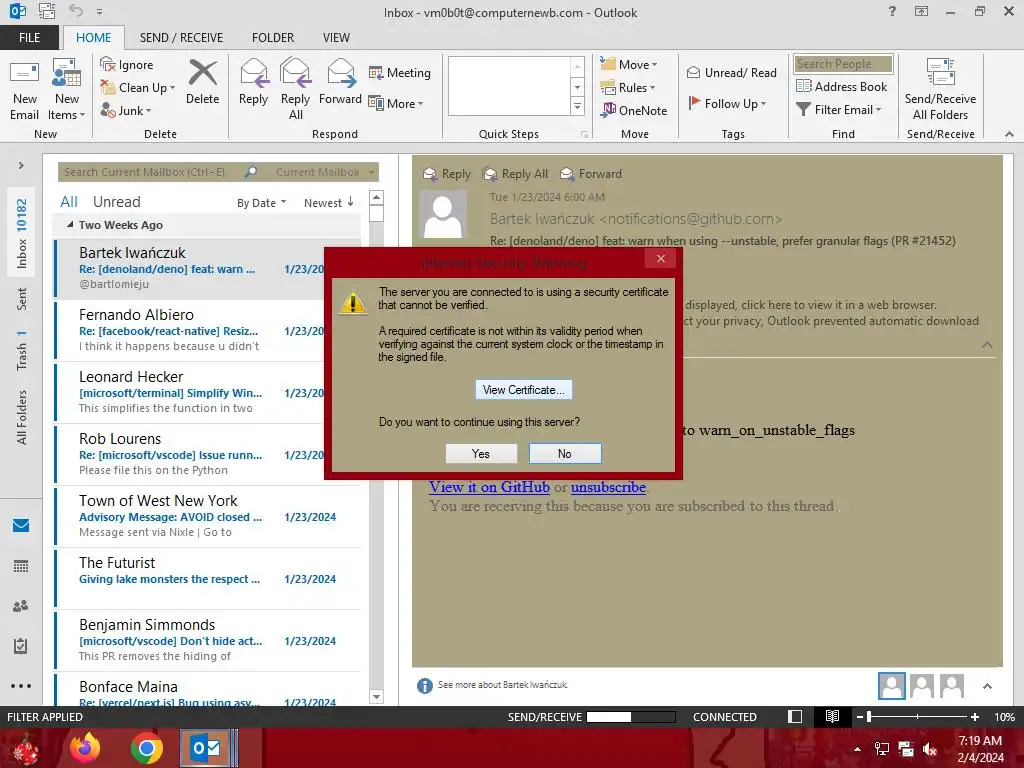
Task: Open more navigation options ellipsis
Action: pyautogui.click(x=21, y=686)
